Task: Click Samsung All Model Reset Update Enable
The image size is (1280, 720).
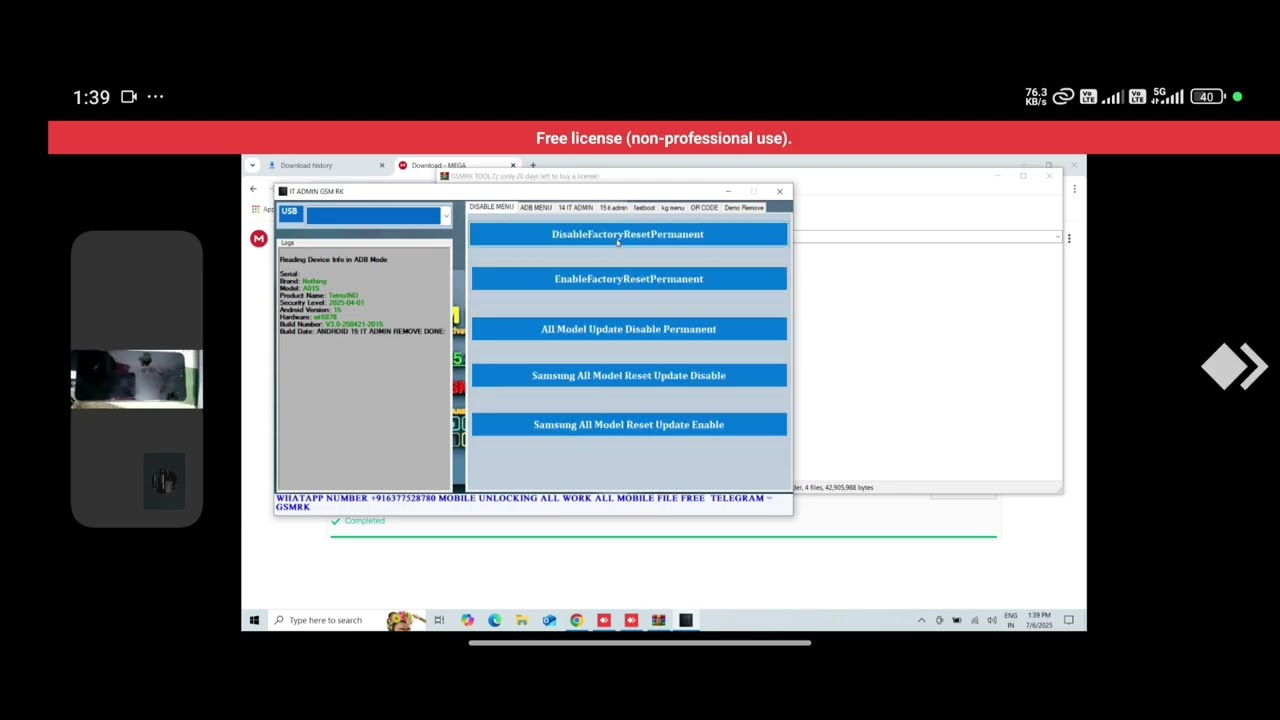Action: coord(628,425)
